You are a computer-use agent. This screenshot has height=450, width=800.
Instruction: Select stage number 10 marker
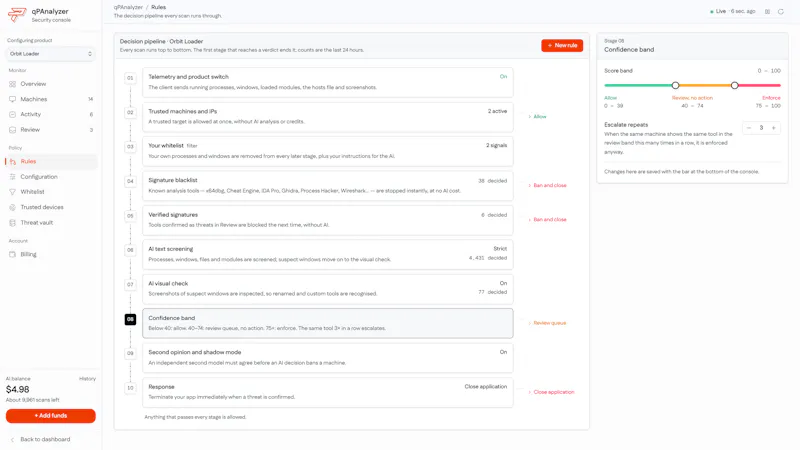(x=130, y=388)
